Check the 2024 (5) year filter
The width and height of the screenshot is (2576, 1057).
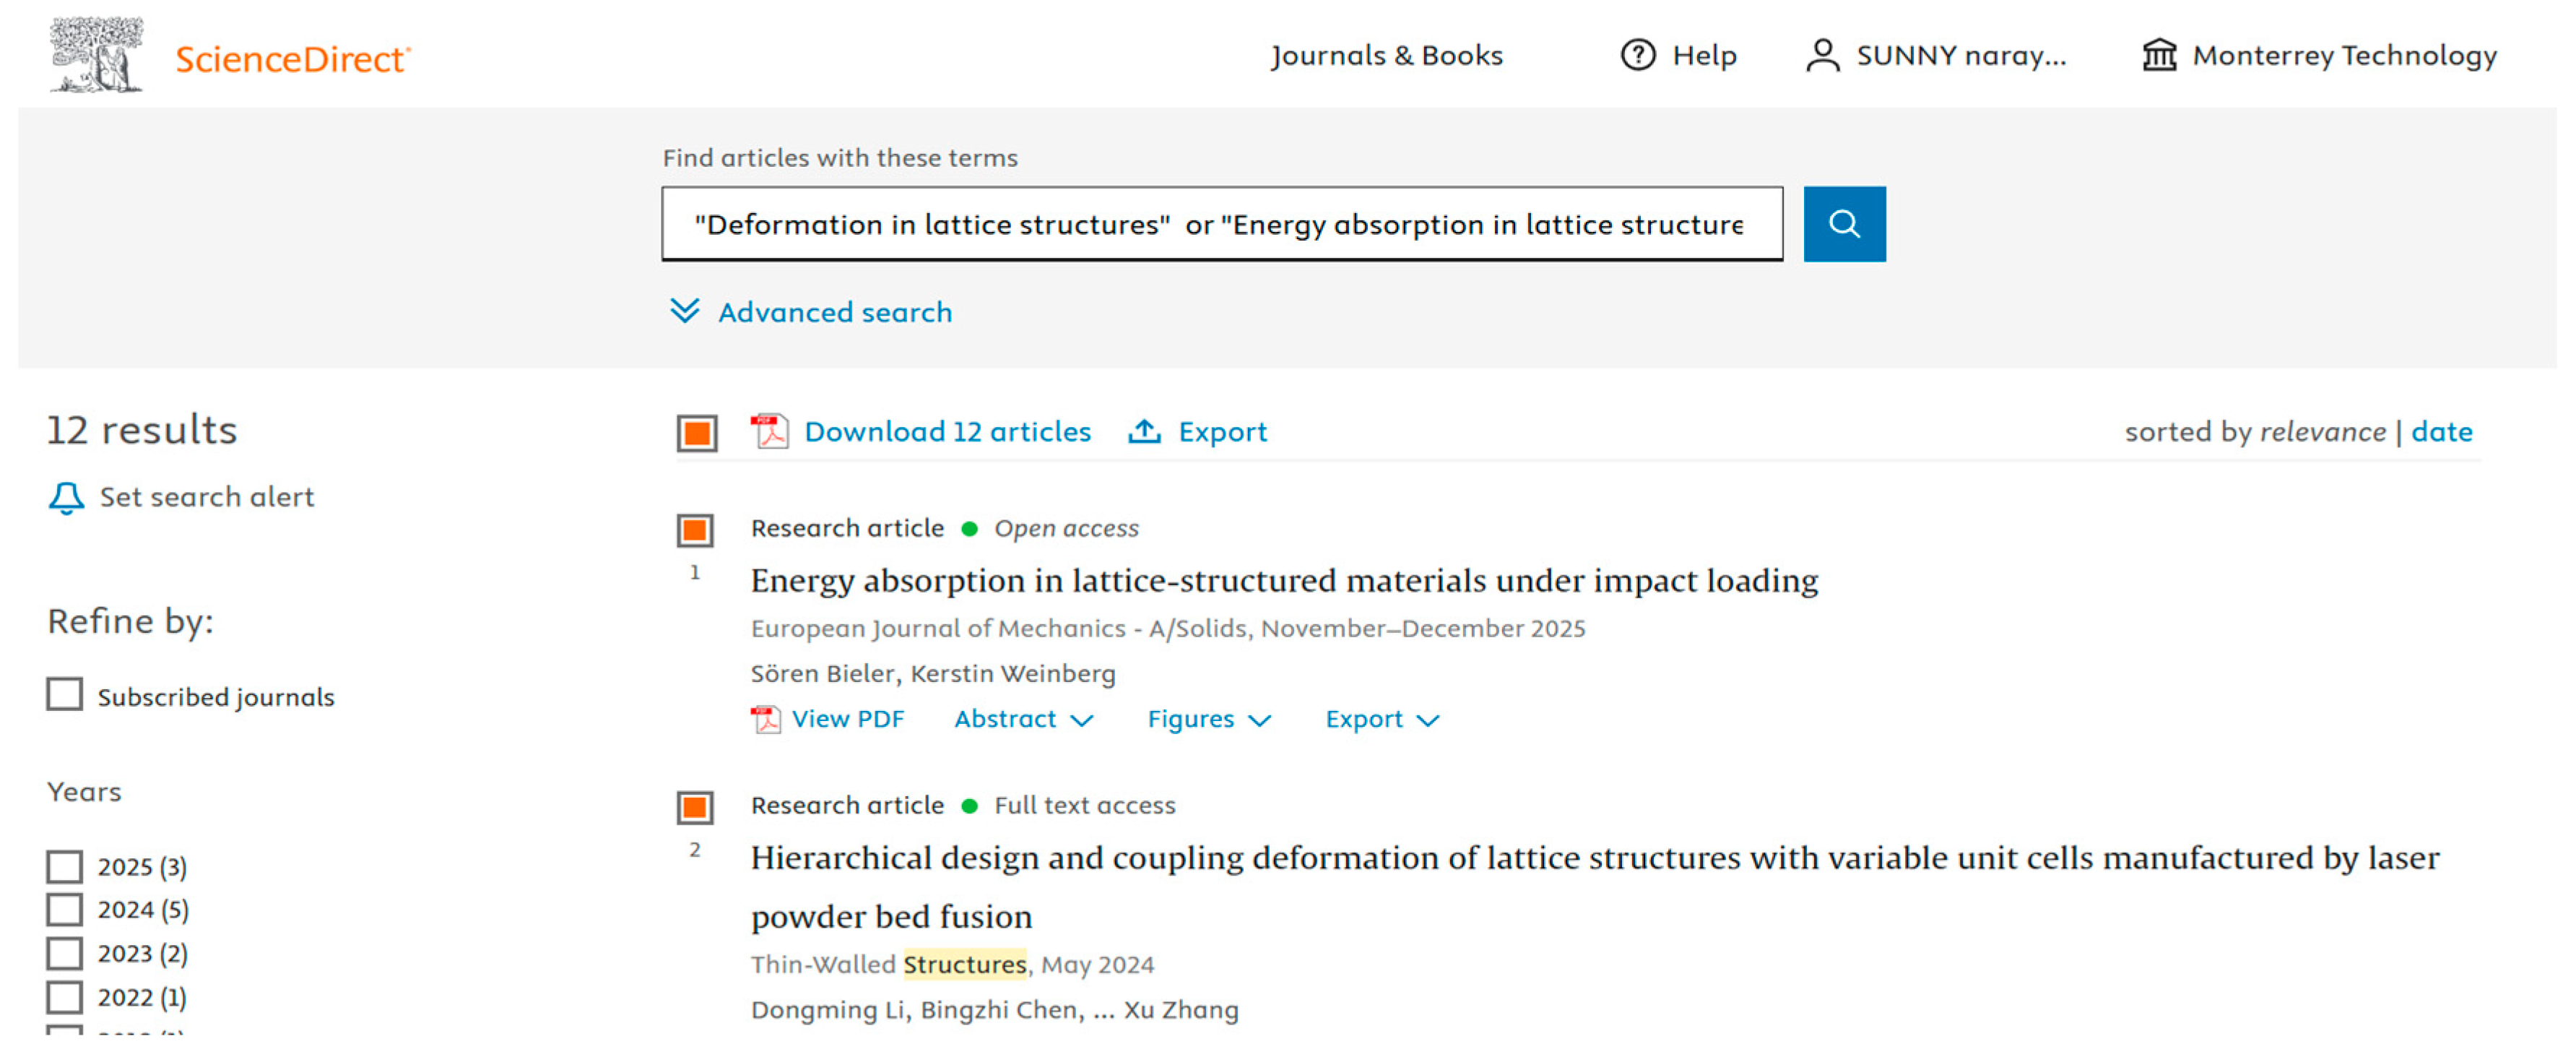[x=65, y=910]
